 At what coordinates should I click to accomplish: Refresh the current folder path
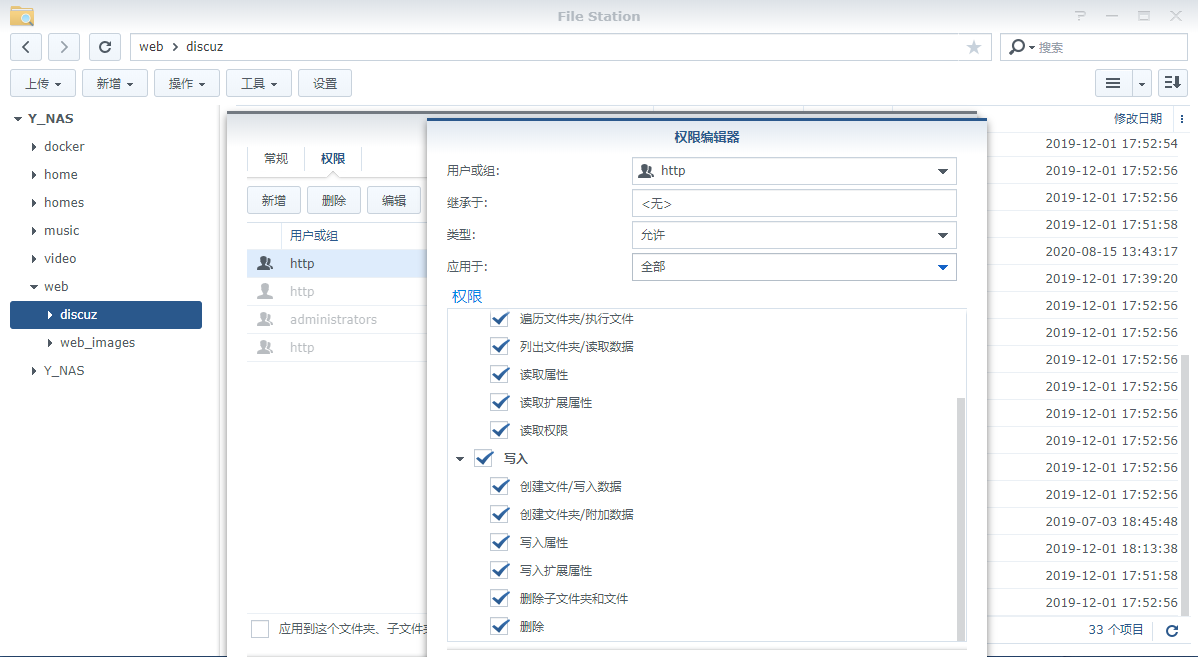click(x=105, y=47)
